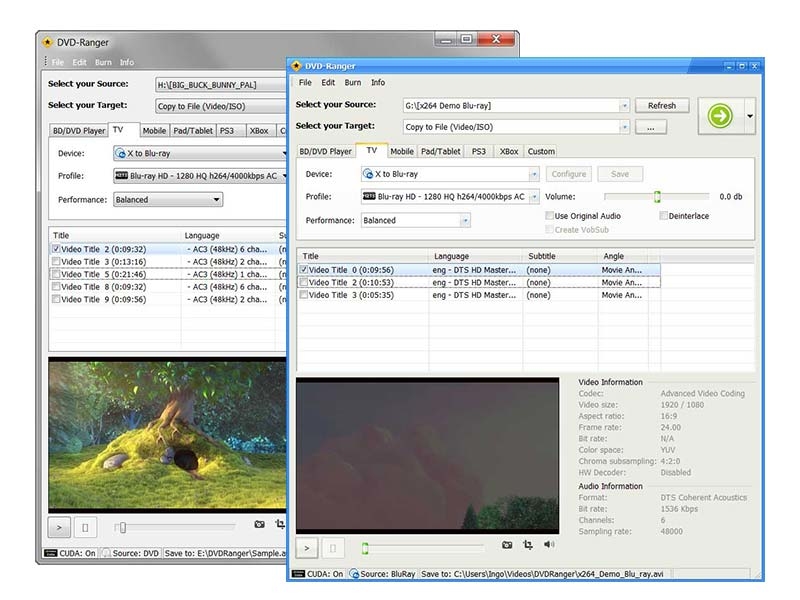Screen dimensions: 800x600
Task: Click crop icon in back window
Action: pos(280,524)
